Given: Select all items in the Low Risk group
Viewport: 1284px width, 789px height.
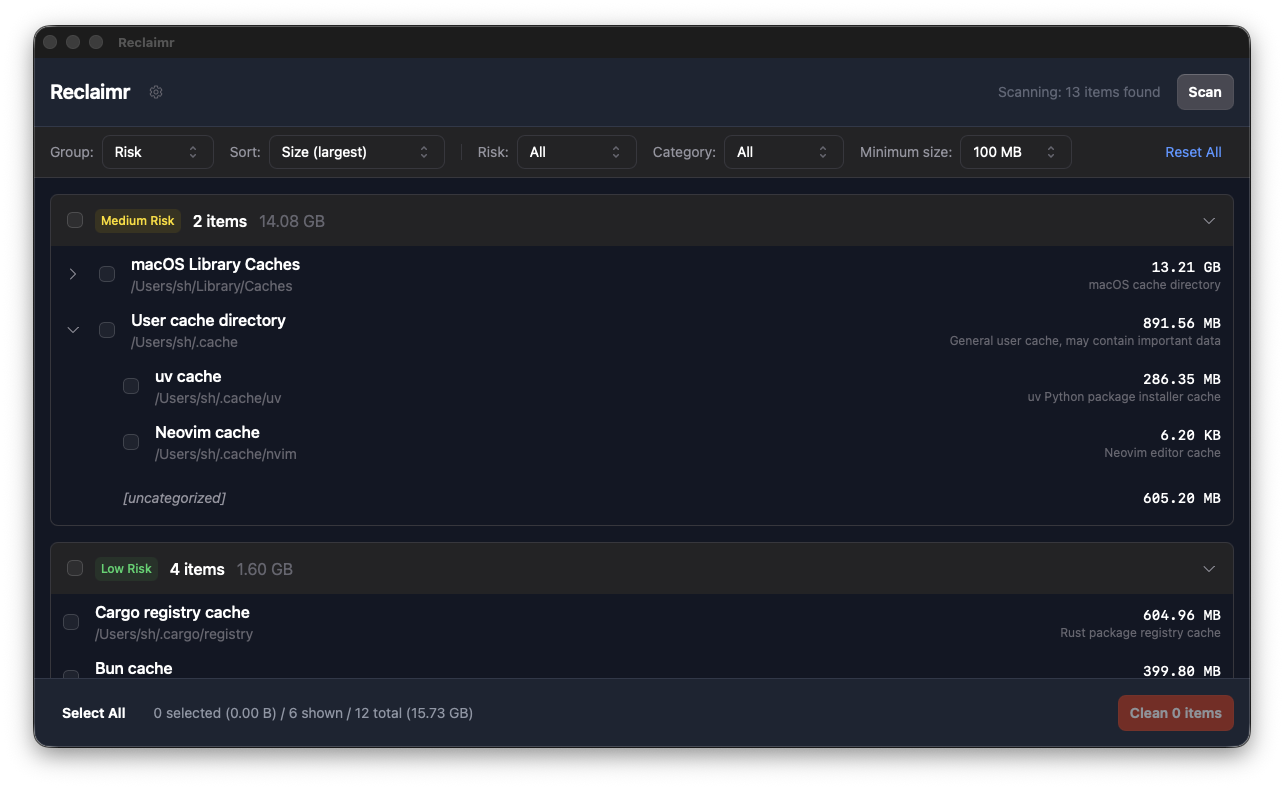Looking at the screenshot, I should tap(75, 568).
